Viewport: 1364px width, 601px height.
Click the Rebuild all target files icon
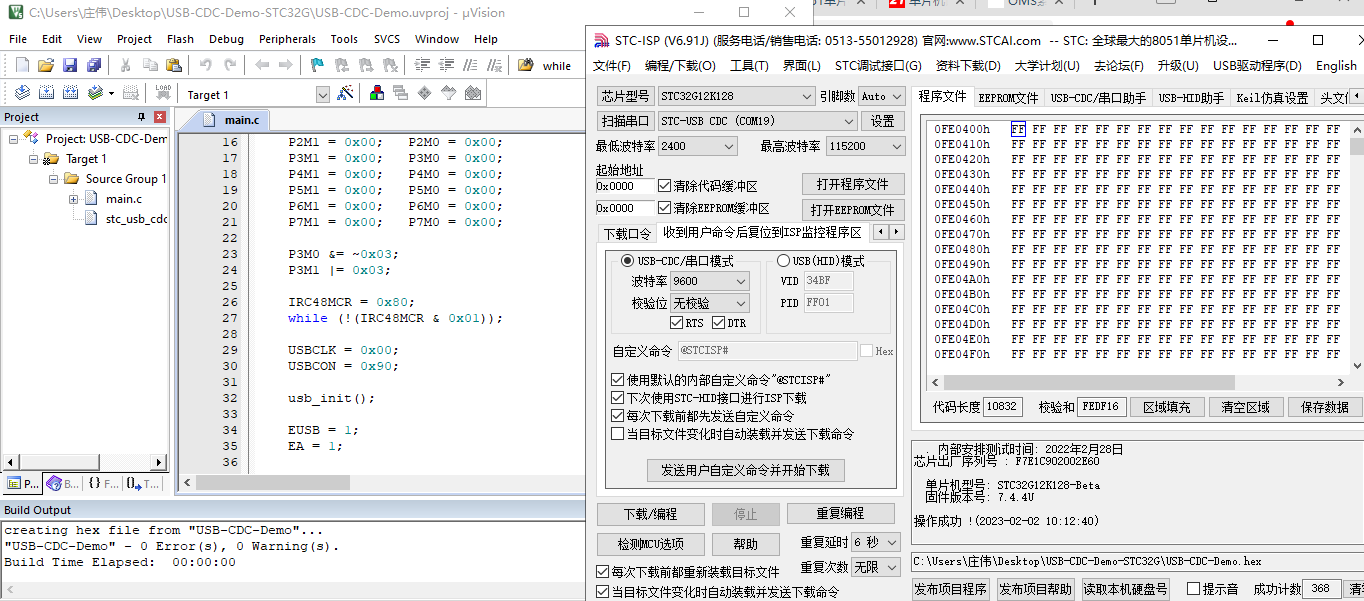pos(71,94)
